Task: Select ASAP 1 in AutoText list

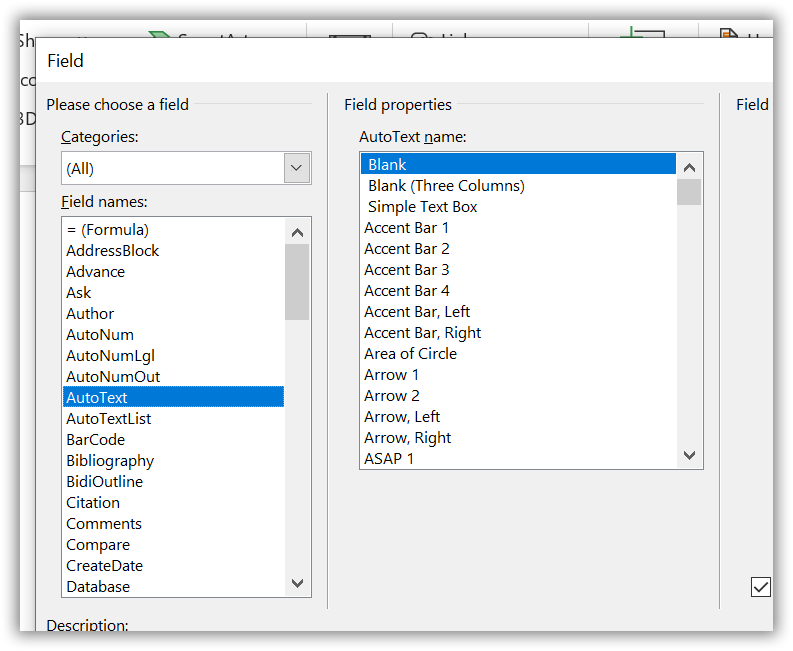Action: [389, 458]
